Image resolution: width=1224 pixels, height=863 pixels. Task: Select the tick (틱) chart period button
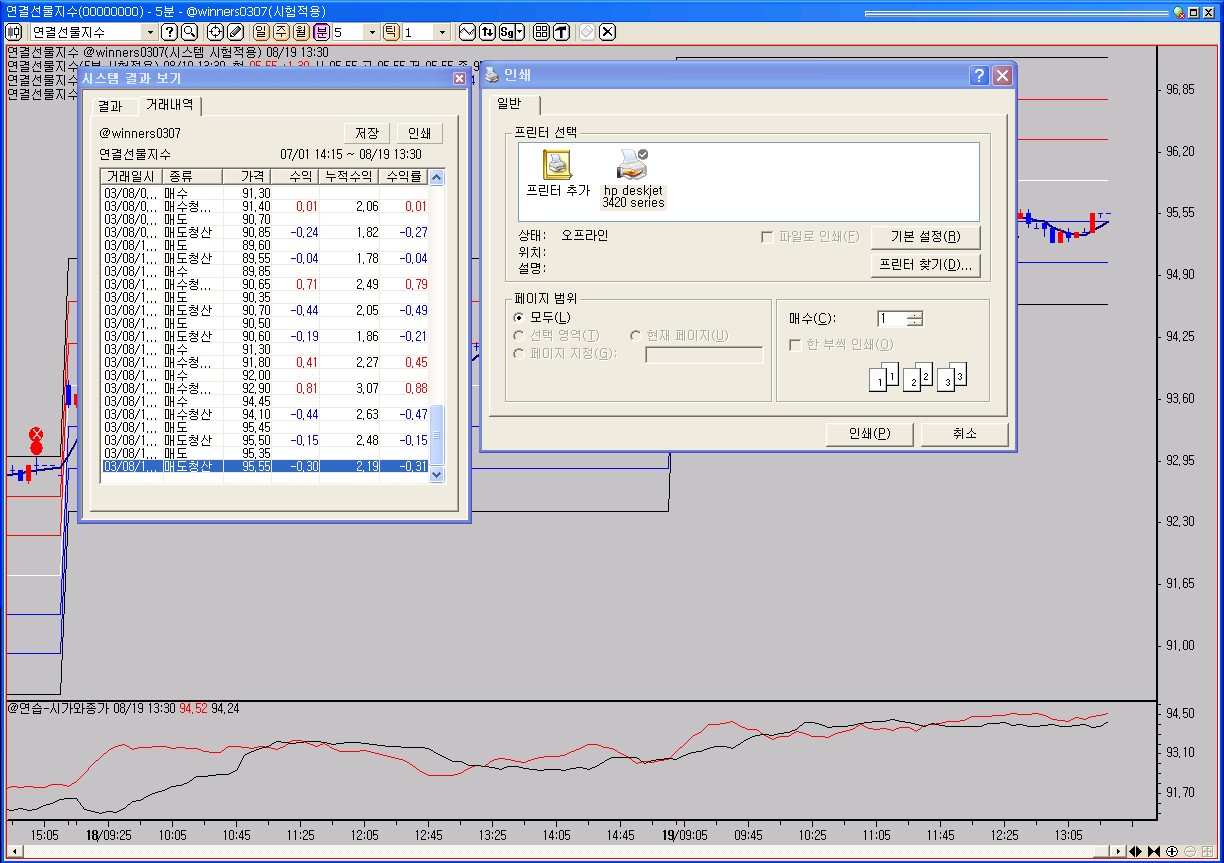[x=391, y=32]
